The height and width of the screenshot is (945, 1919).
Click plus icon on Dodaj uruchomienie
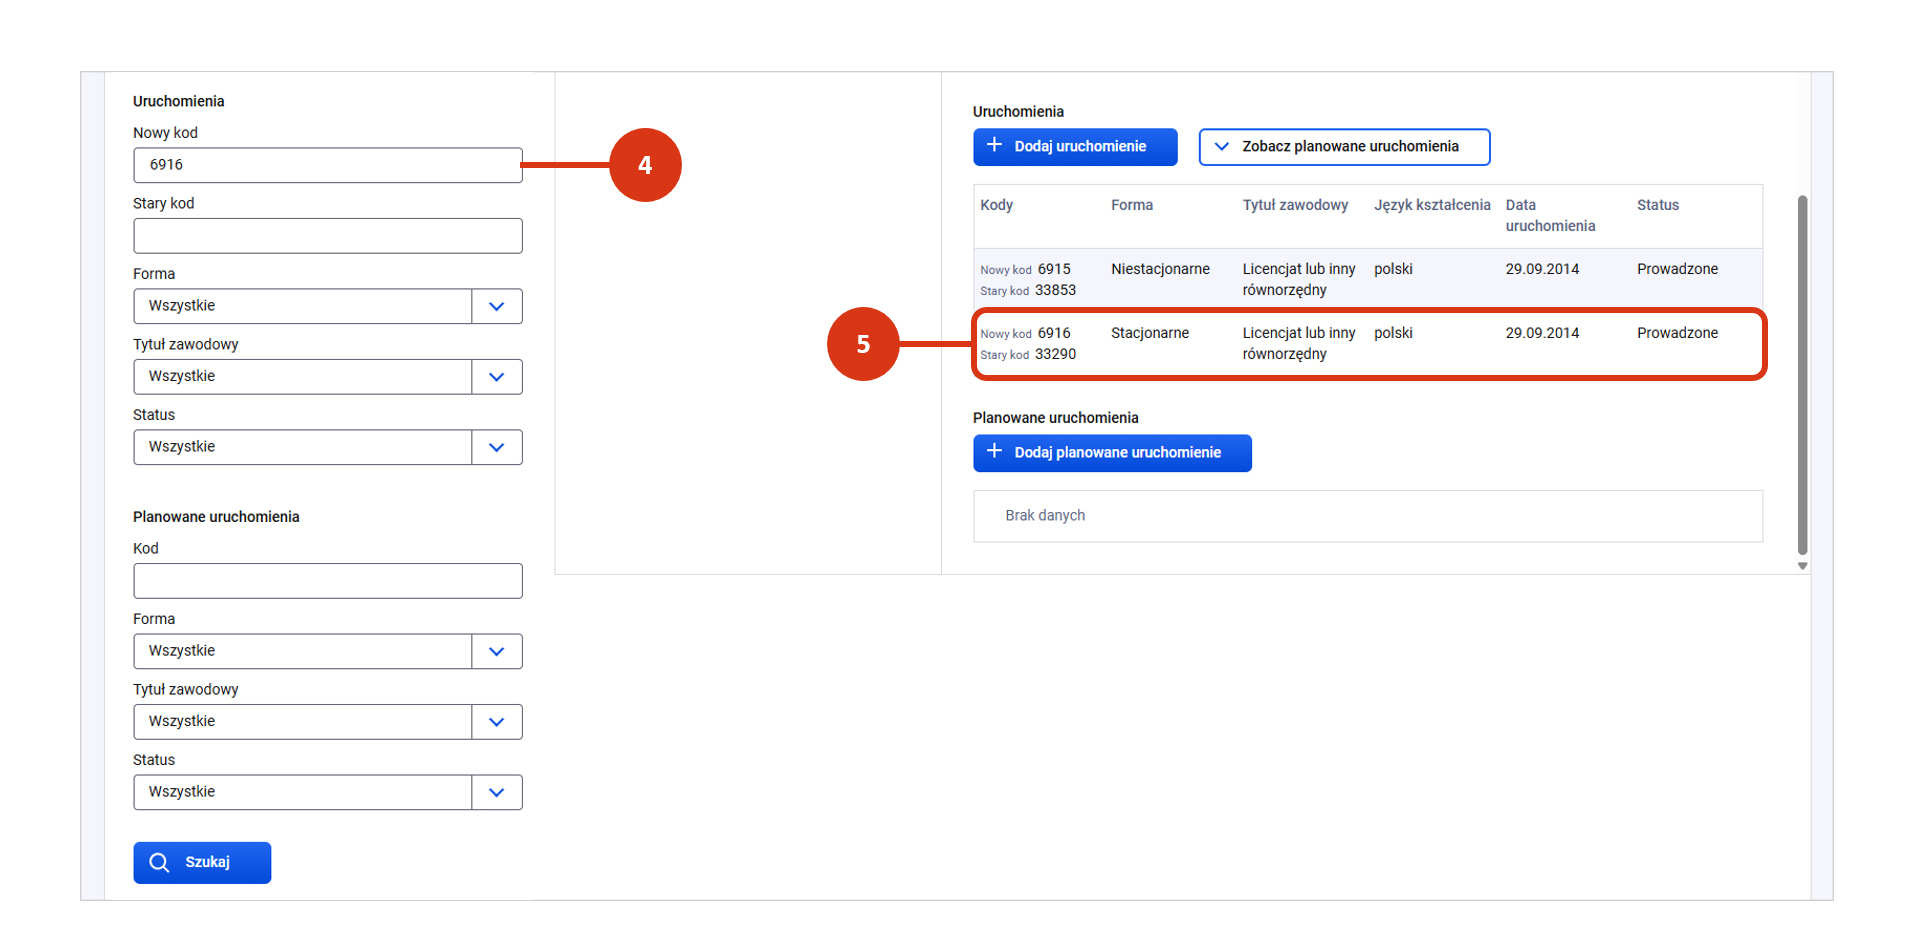[994, 145]
